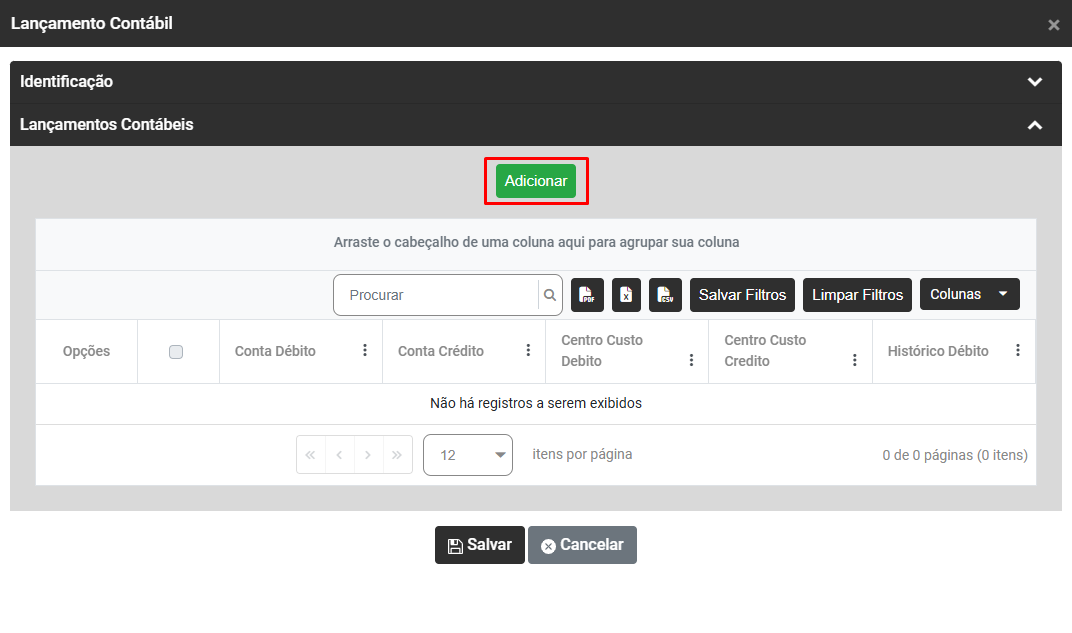Save the entry with Salvar

pos(479,545)
